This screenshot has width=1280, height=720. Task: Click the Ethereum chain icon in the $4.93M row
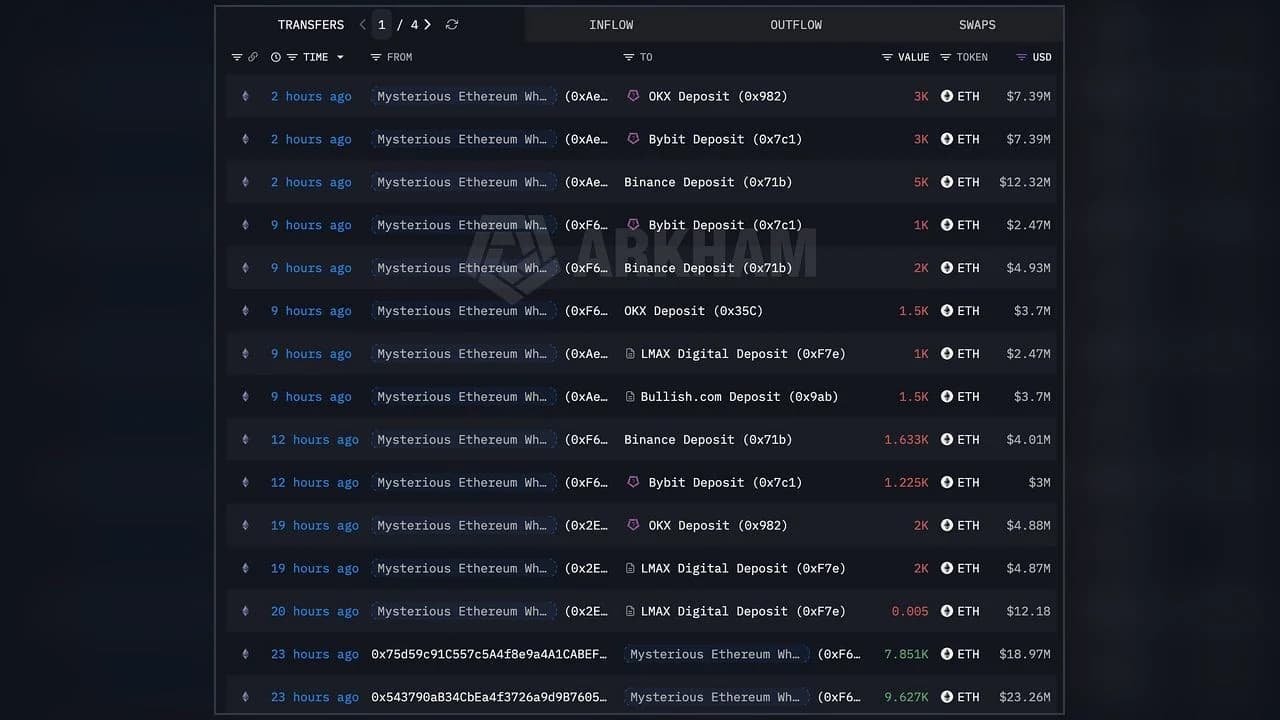[x=245, y=268]
